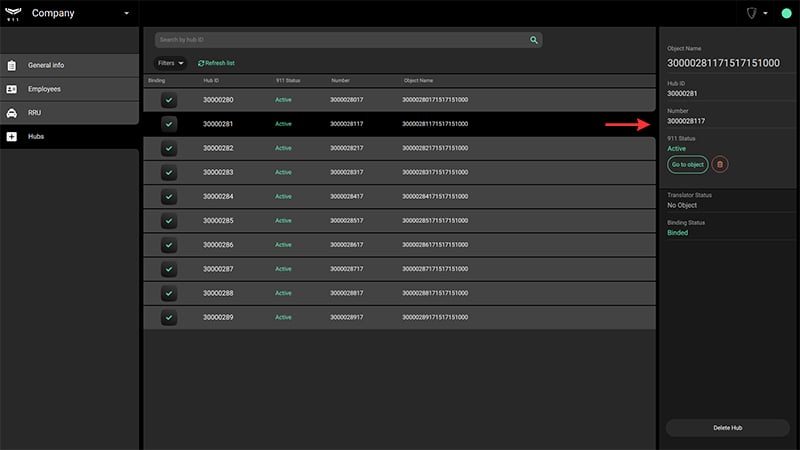Screen dimensions: 800x450
Task: Click No Object translator status text
Action: point(682,205)
